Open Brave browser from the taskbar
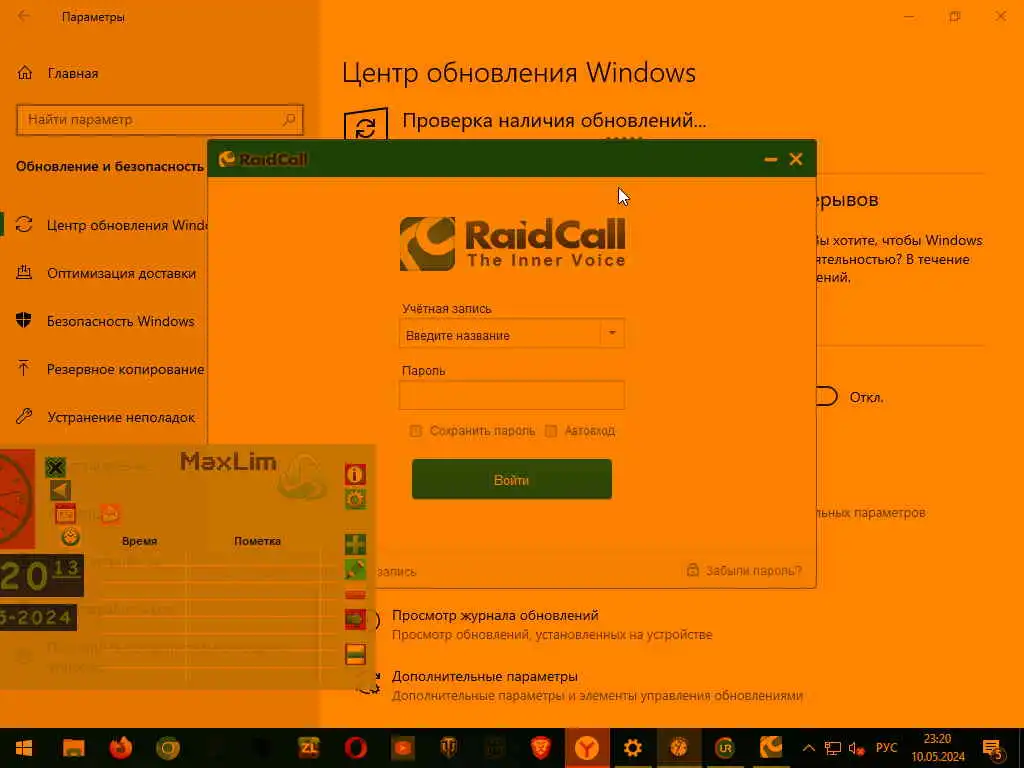Screen dimensions: 1024x768 541,748
